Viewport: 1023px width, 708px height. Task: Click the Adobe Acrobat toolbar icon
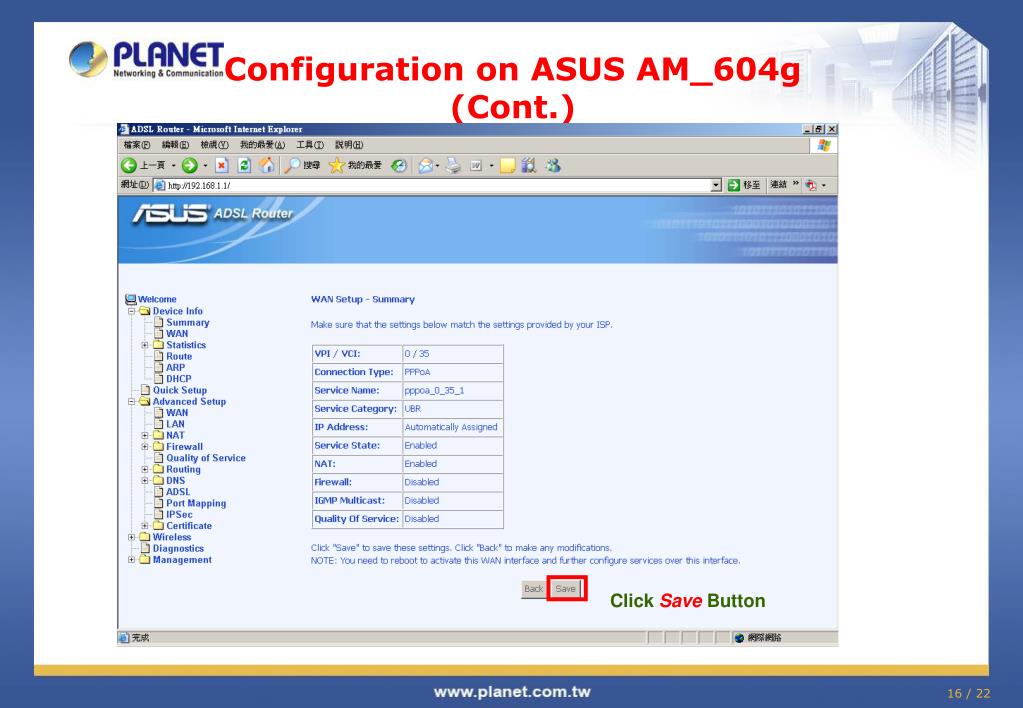811,185
